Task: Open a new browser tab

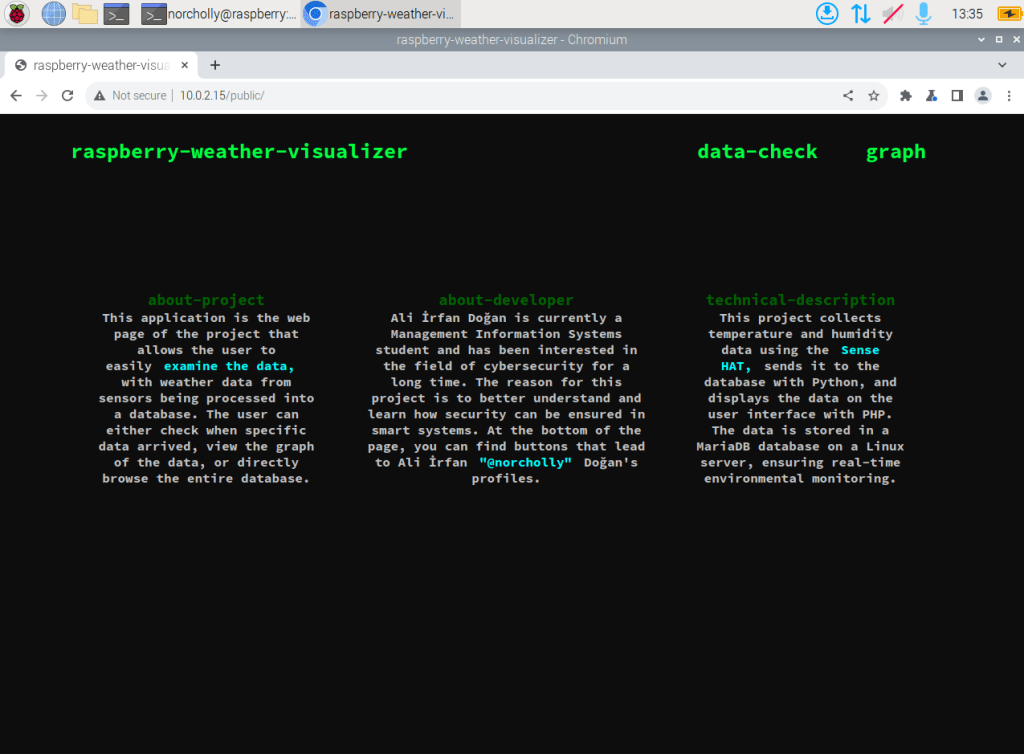Action: (214, 65)
